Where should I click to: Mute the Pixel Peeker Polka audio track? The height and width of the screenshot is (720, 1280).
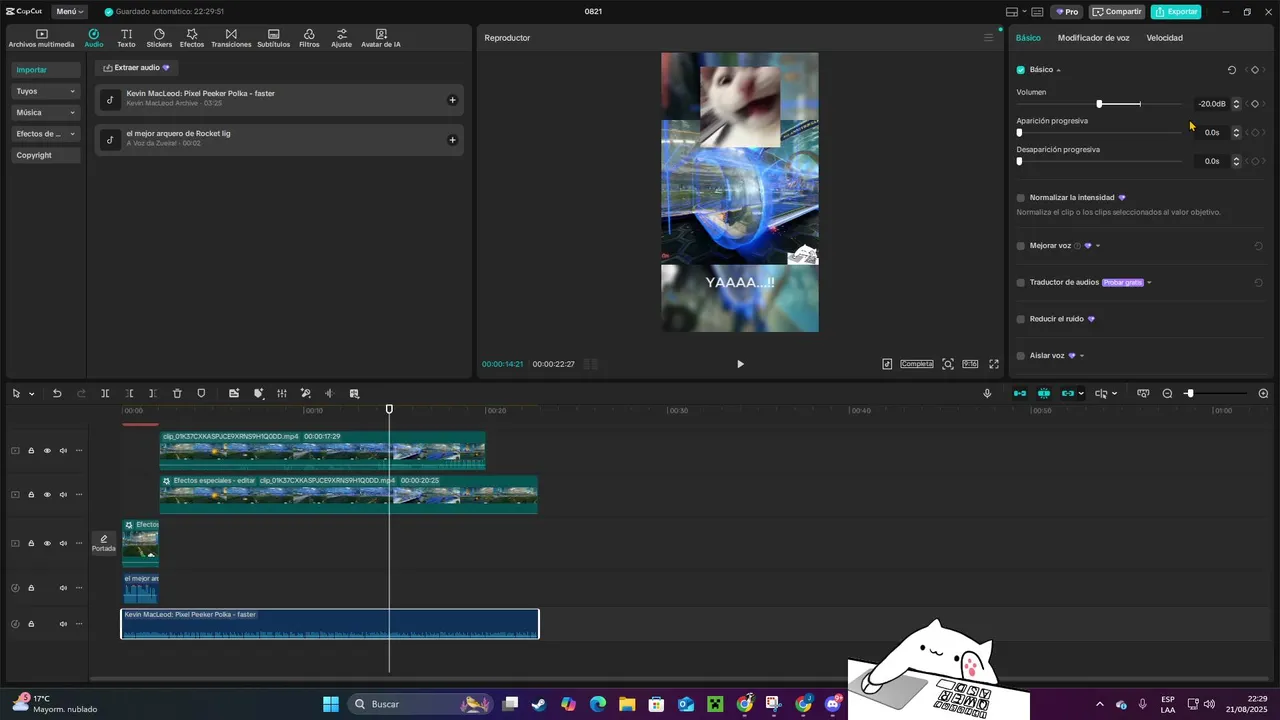(x=63, y=624)
